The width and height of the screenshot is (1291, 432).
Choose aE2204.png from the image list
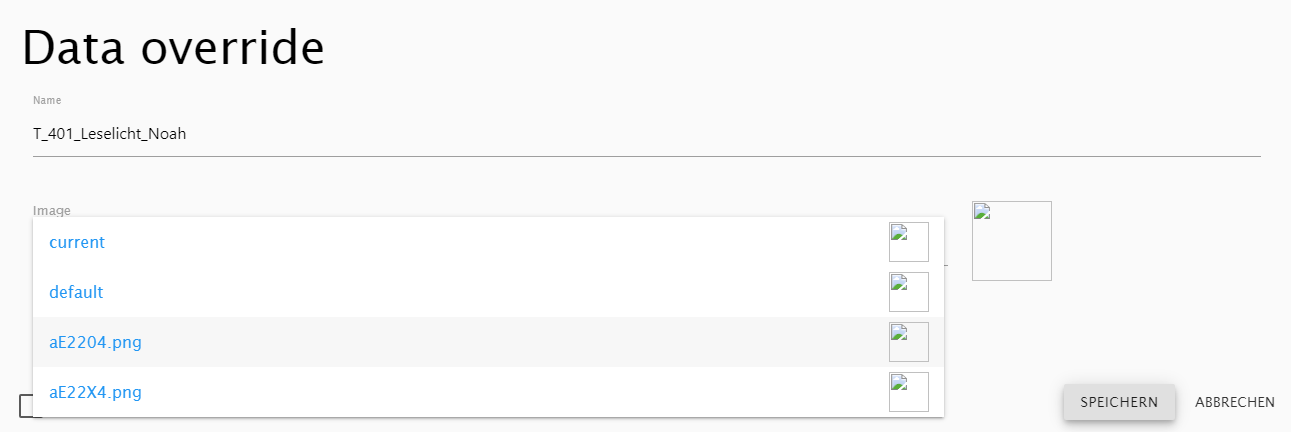click(95, 342)
